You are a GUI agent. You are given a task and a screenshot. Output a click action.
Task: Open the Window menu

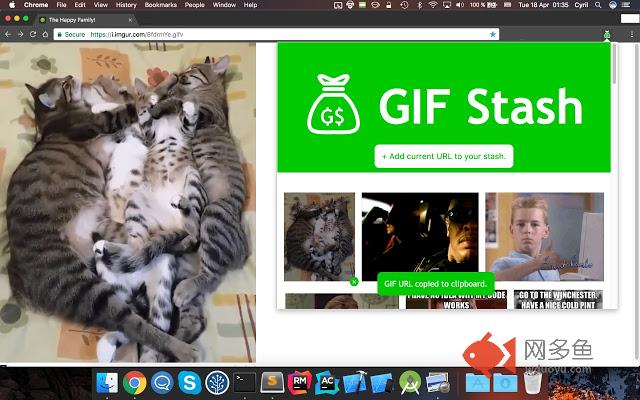click(x=224, y=5)
